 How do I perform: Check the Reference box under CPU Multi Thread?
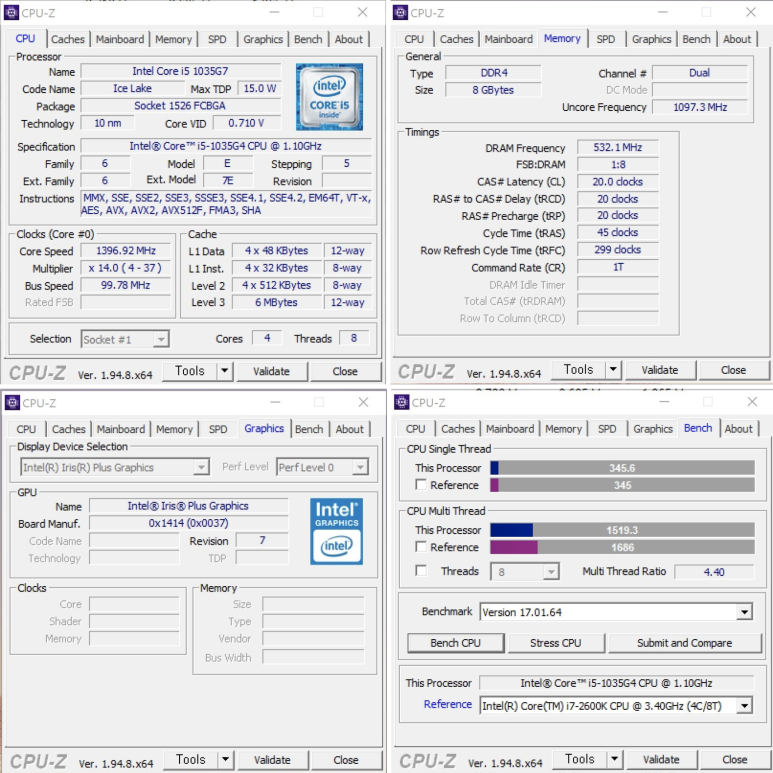point(421,547)
